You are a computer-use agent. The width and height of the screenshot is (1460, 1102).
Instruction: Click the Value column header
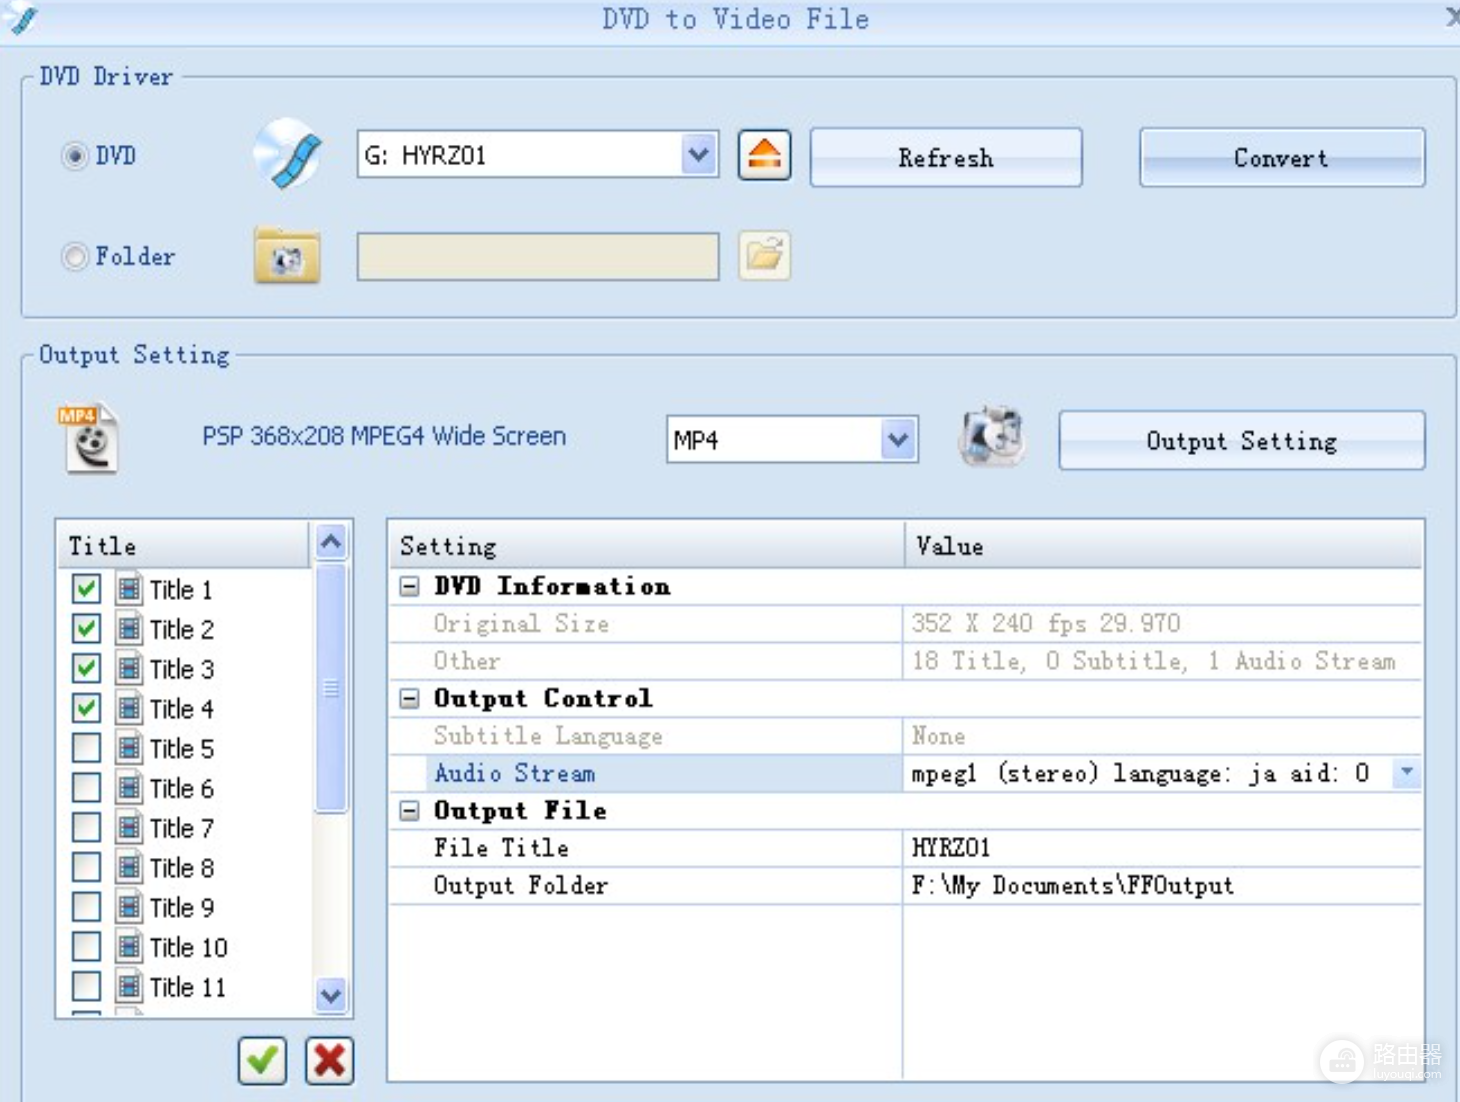[x=1164, y=545]
